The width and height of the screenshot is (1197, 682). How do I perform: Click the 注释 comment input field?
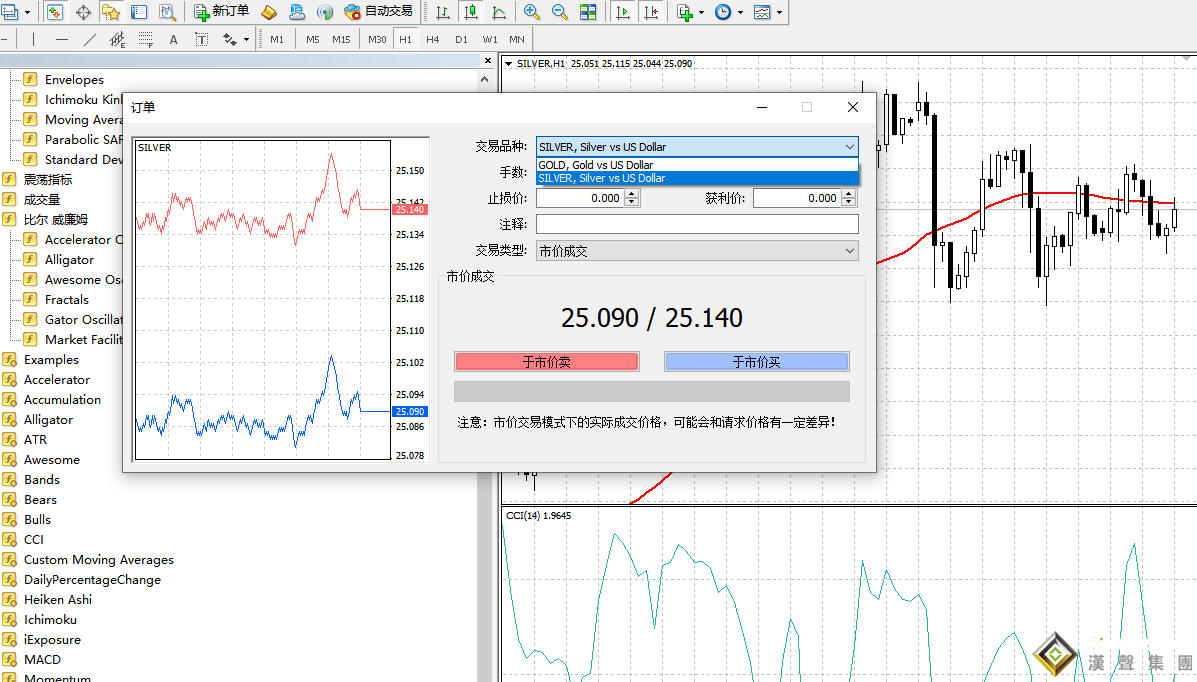tap(697, 224)
